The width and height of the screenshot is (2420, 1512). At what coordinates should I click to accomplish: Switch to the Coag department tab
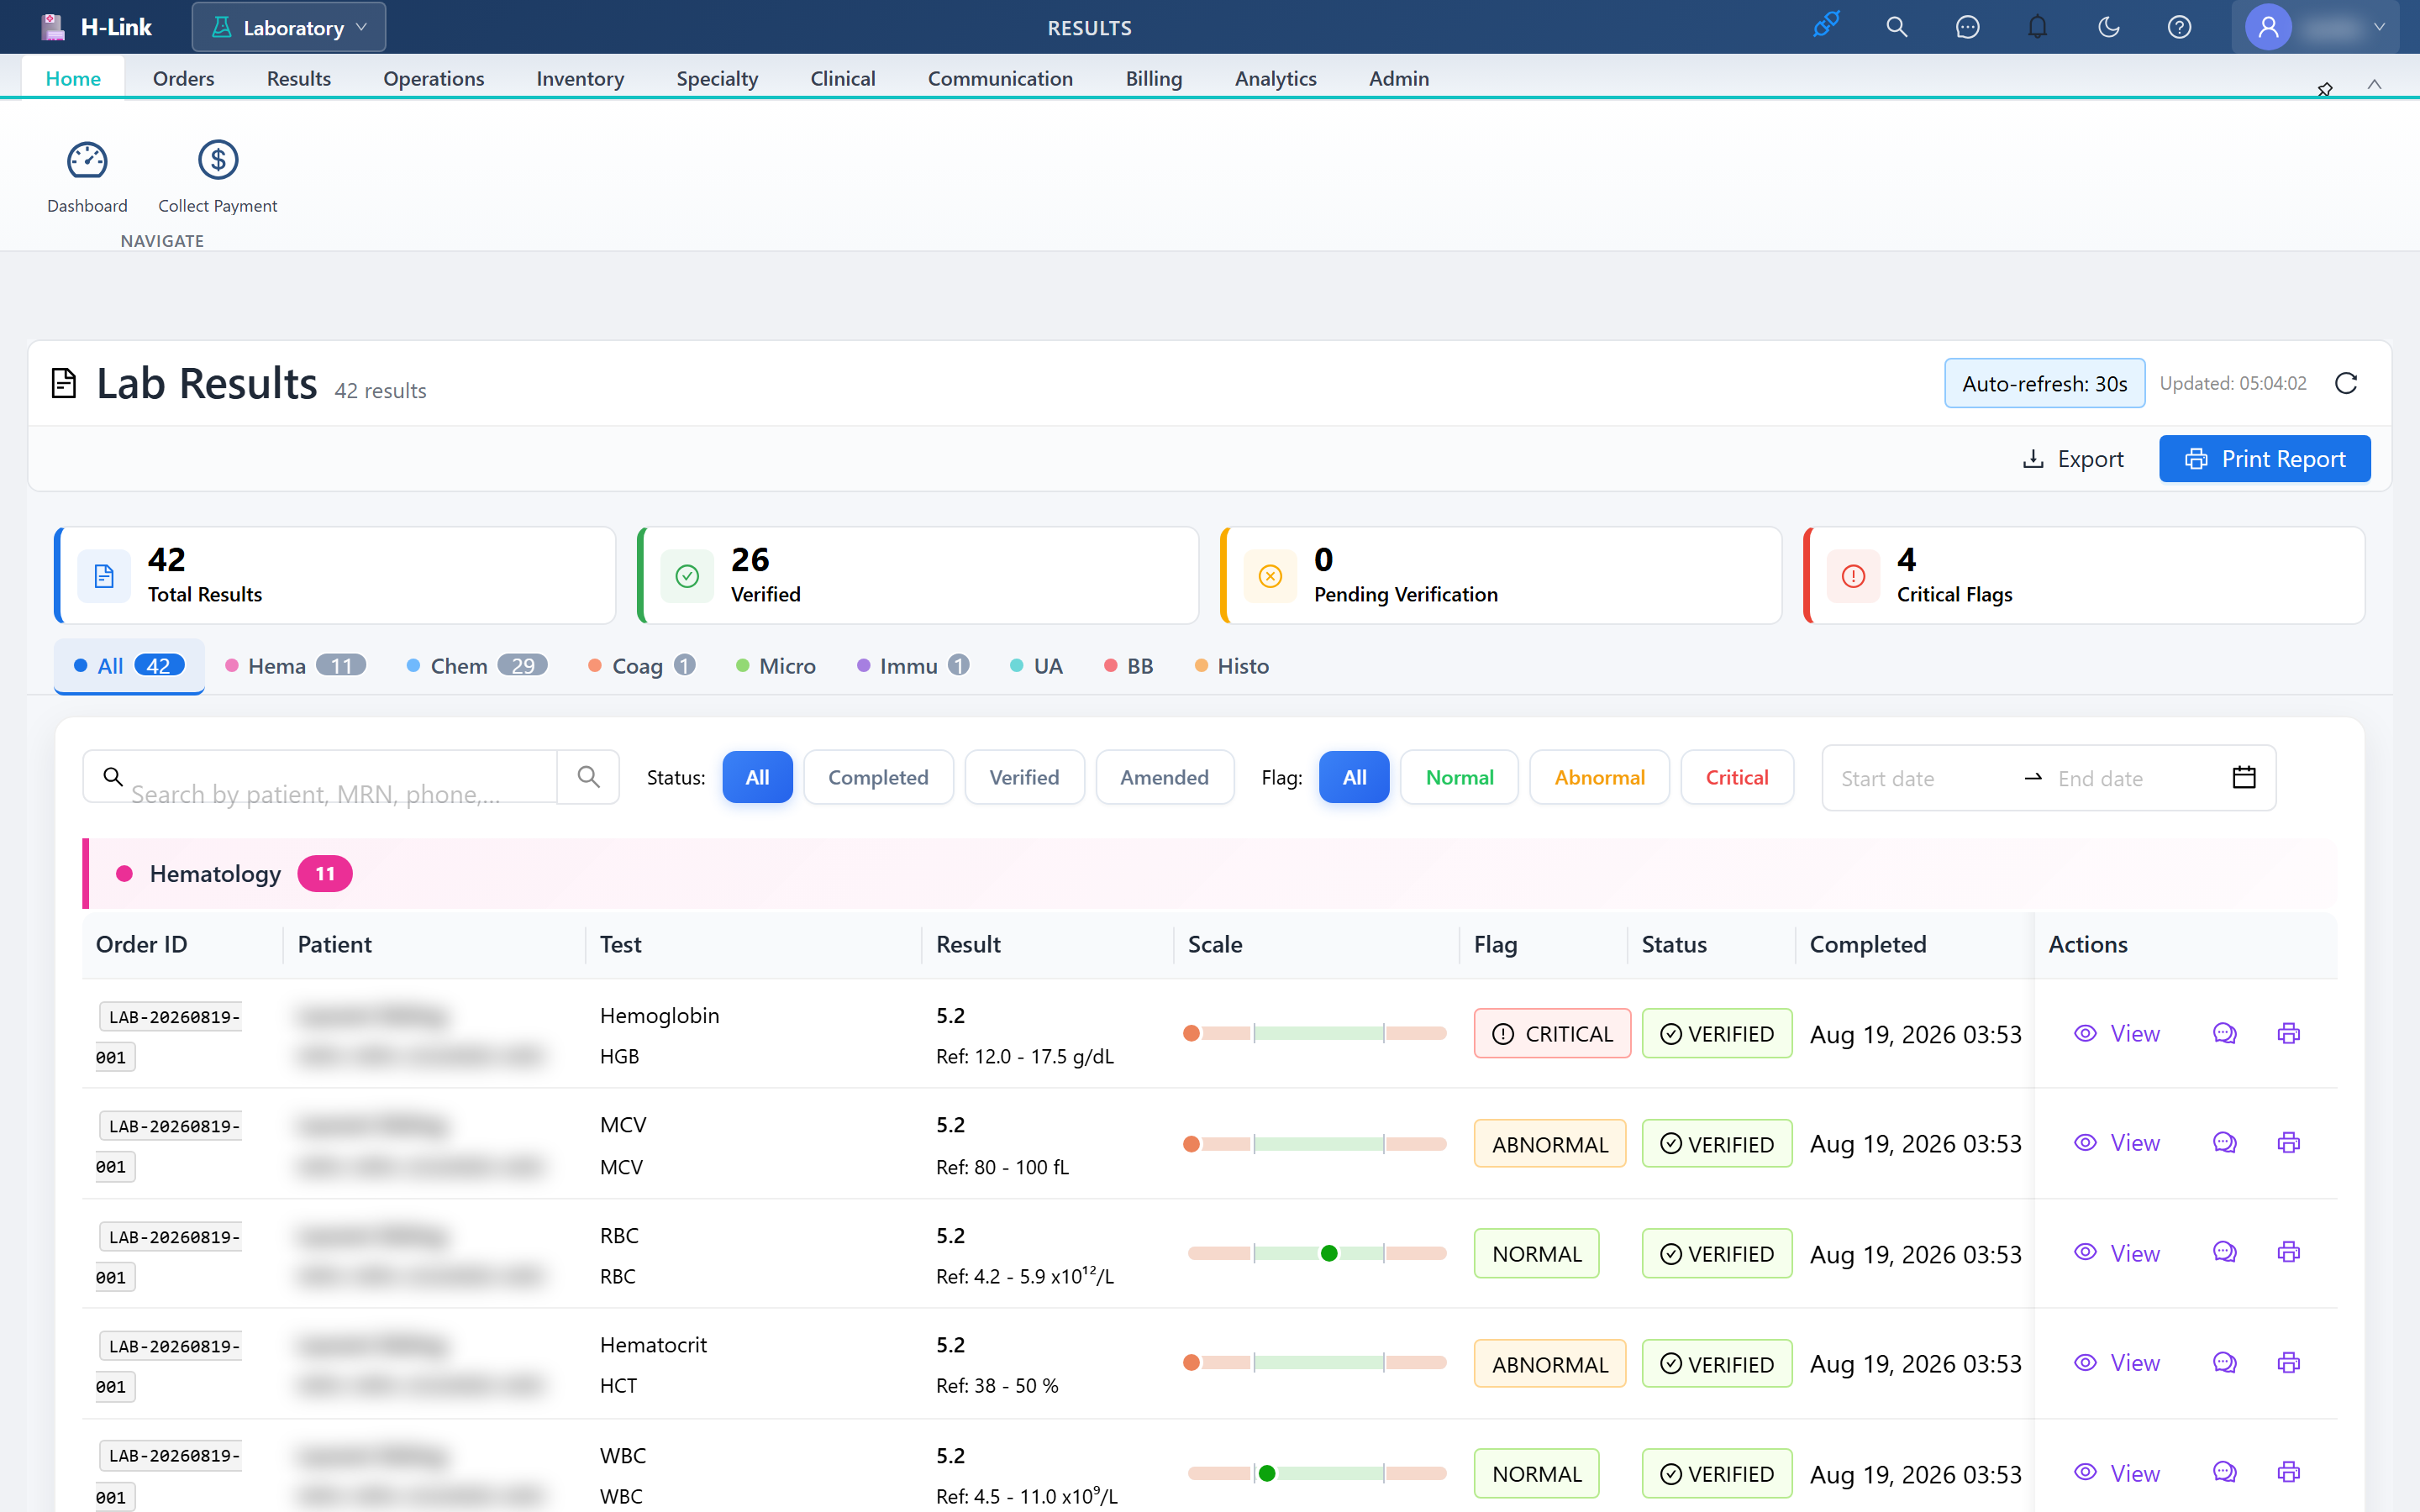[641, 666]
